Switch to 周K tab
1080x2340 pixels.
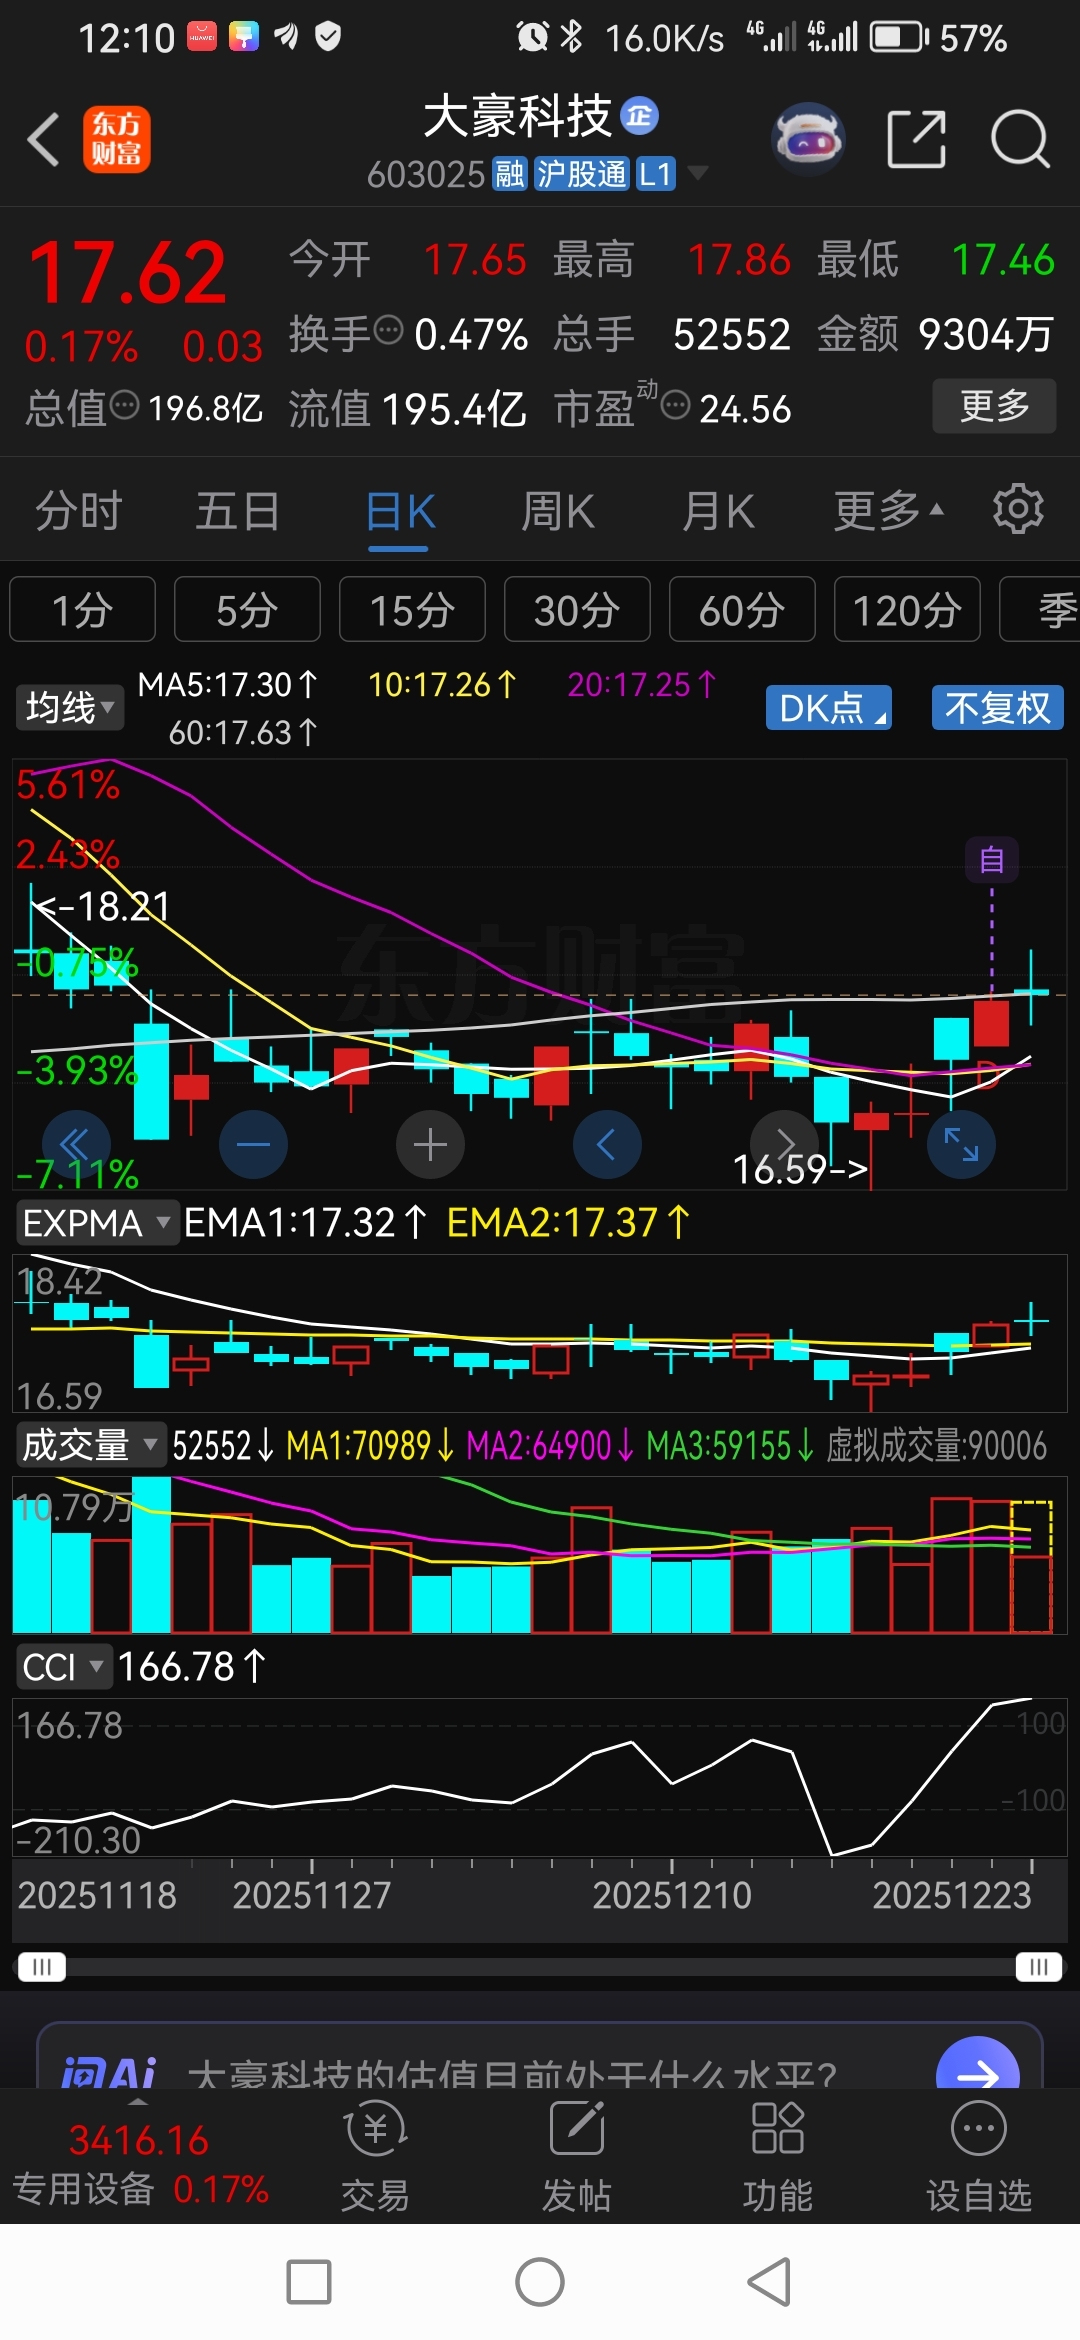[x=558, y=510]
